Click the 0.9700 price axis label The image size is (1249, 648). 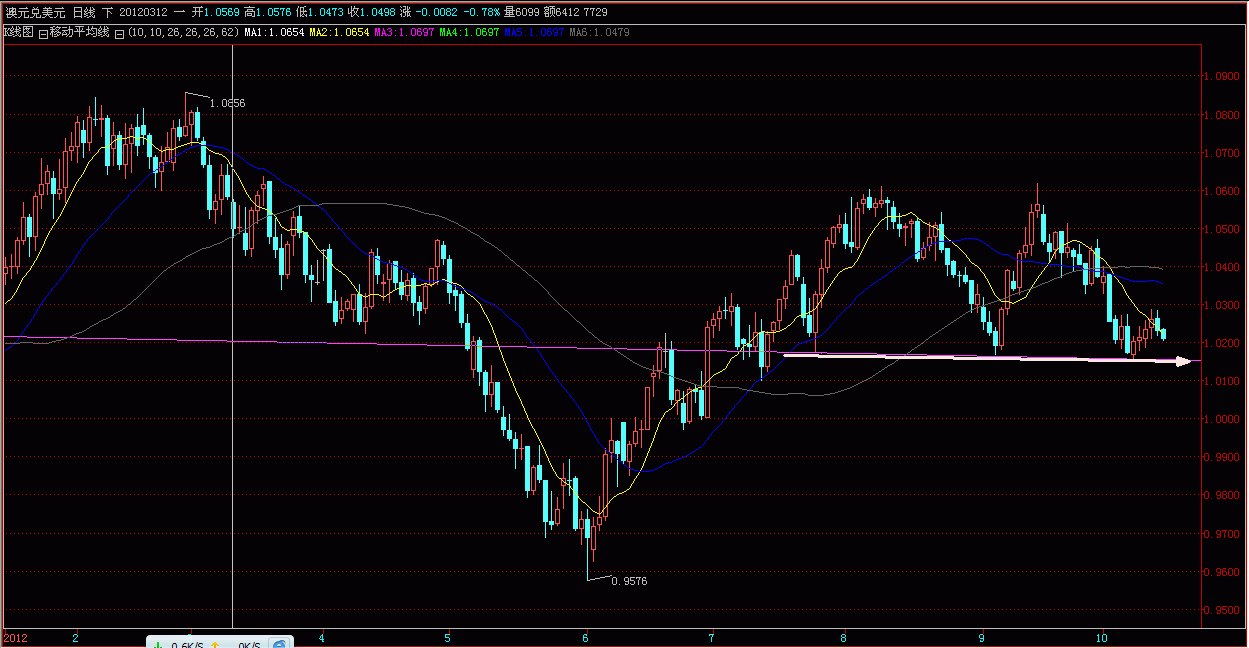click(1222, 534)
